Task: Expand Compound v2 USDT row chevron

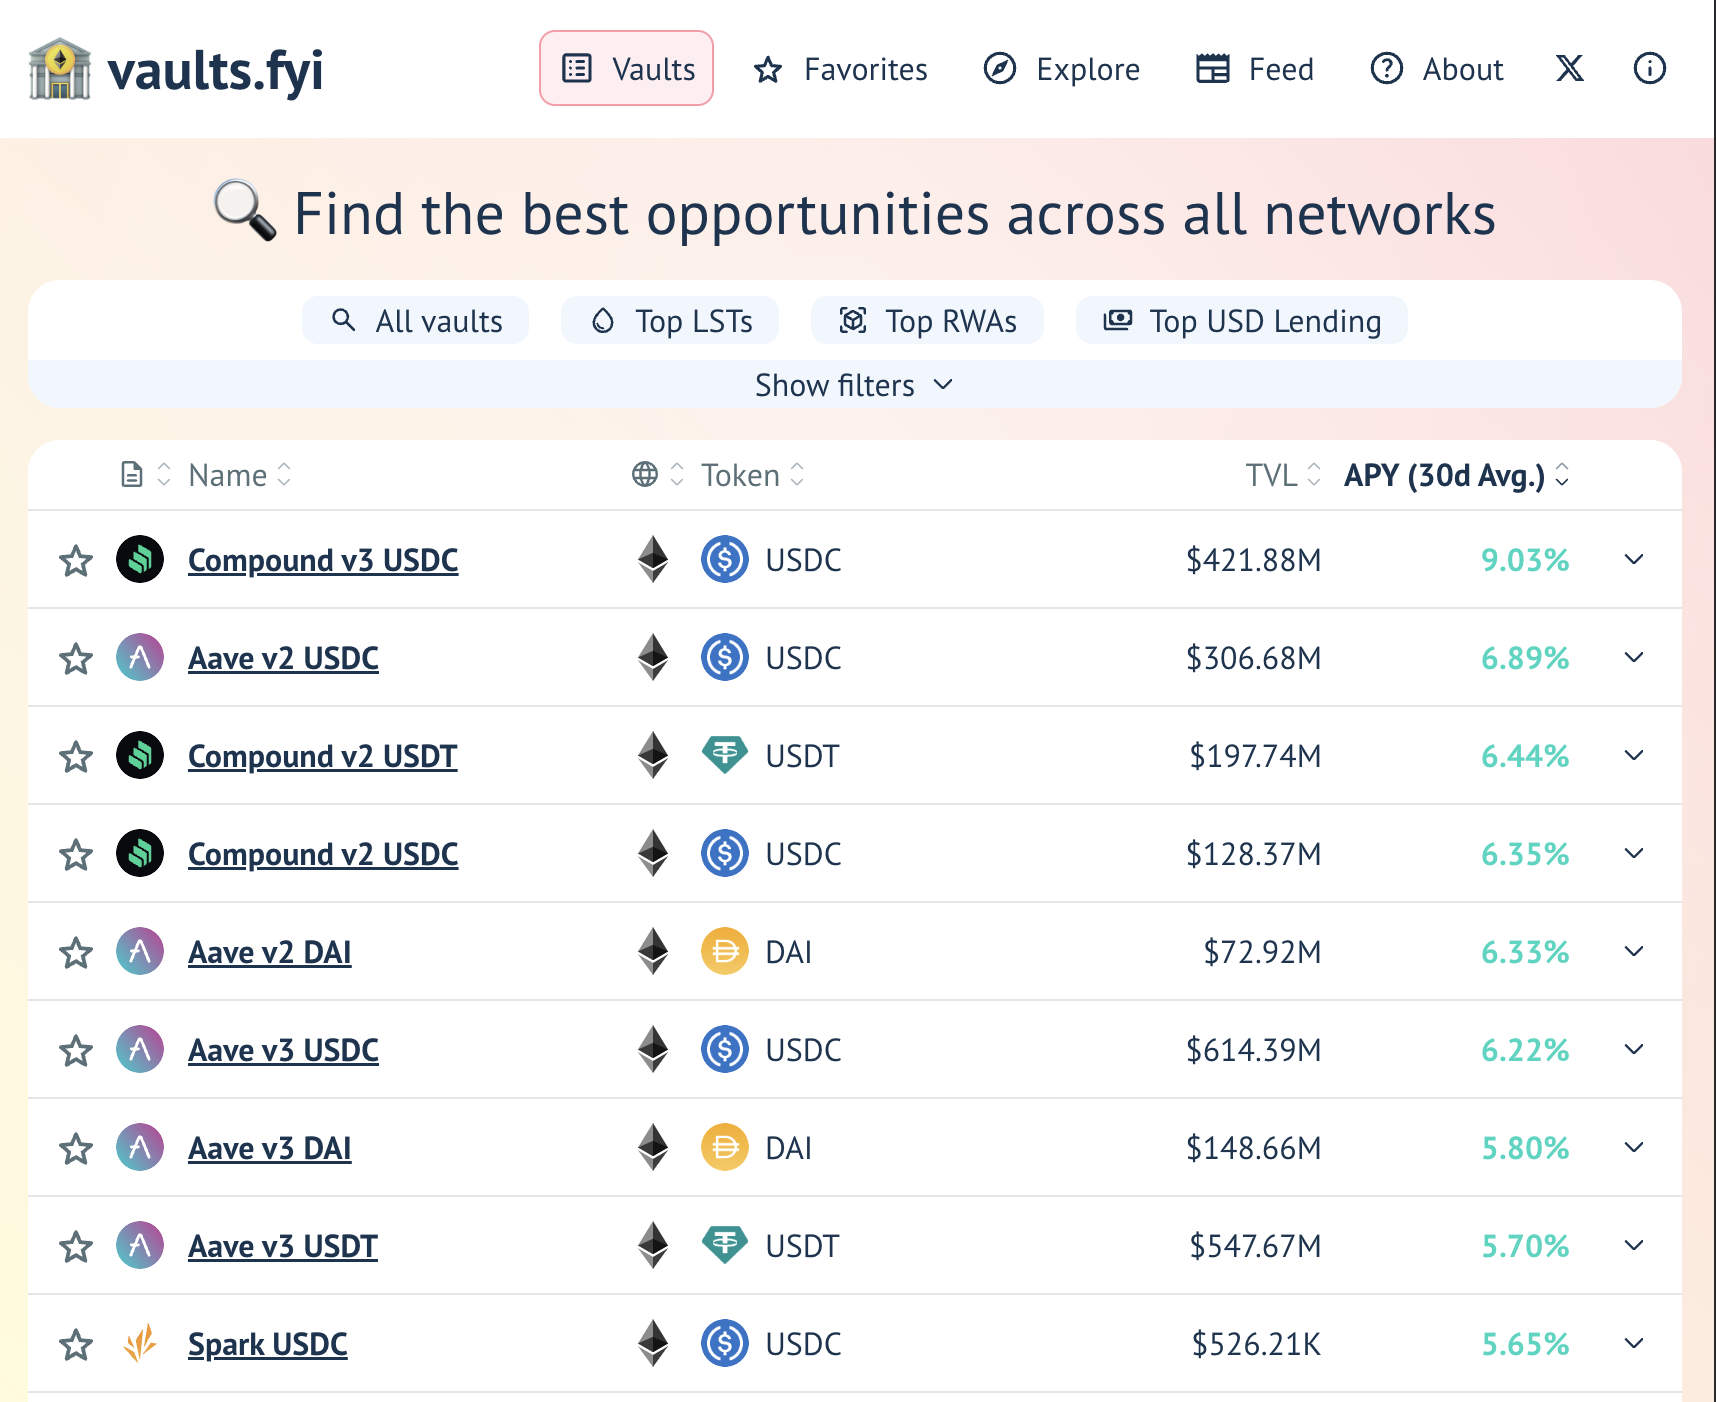Action: click(x=1634, y=755)
